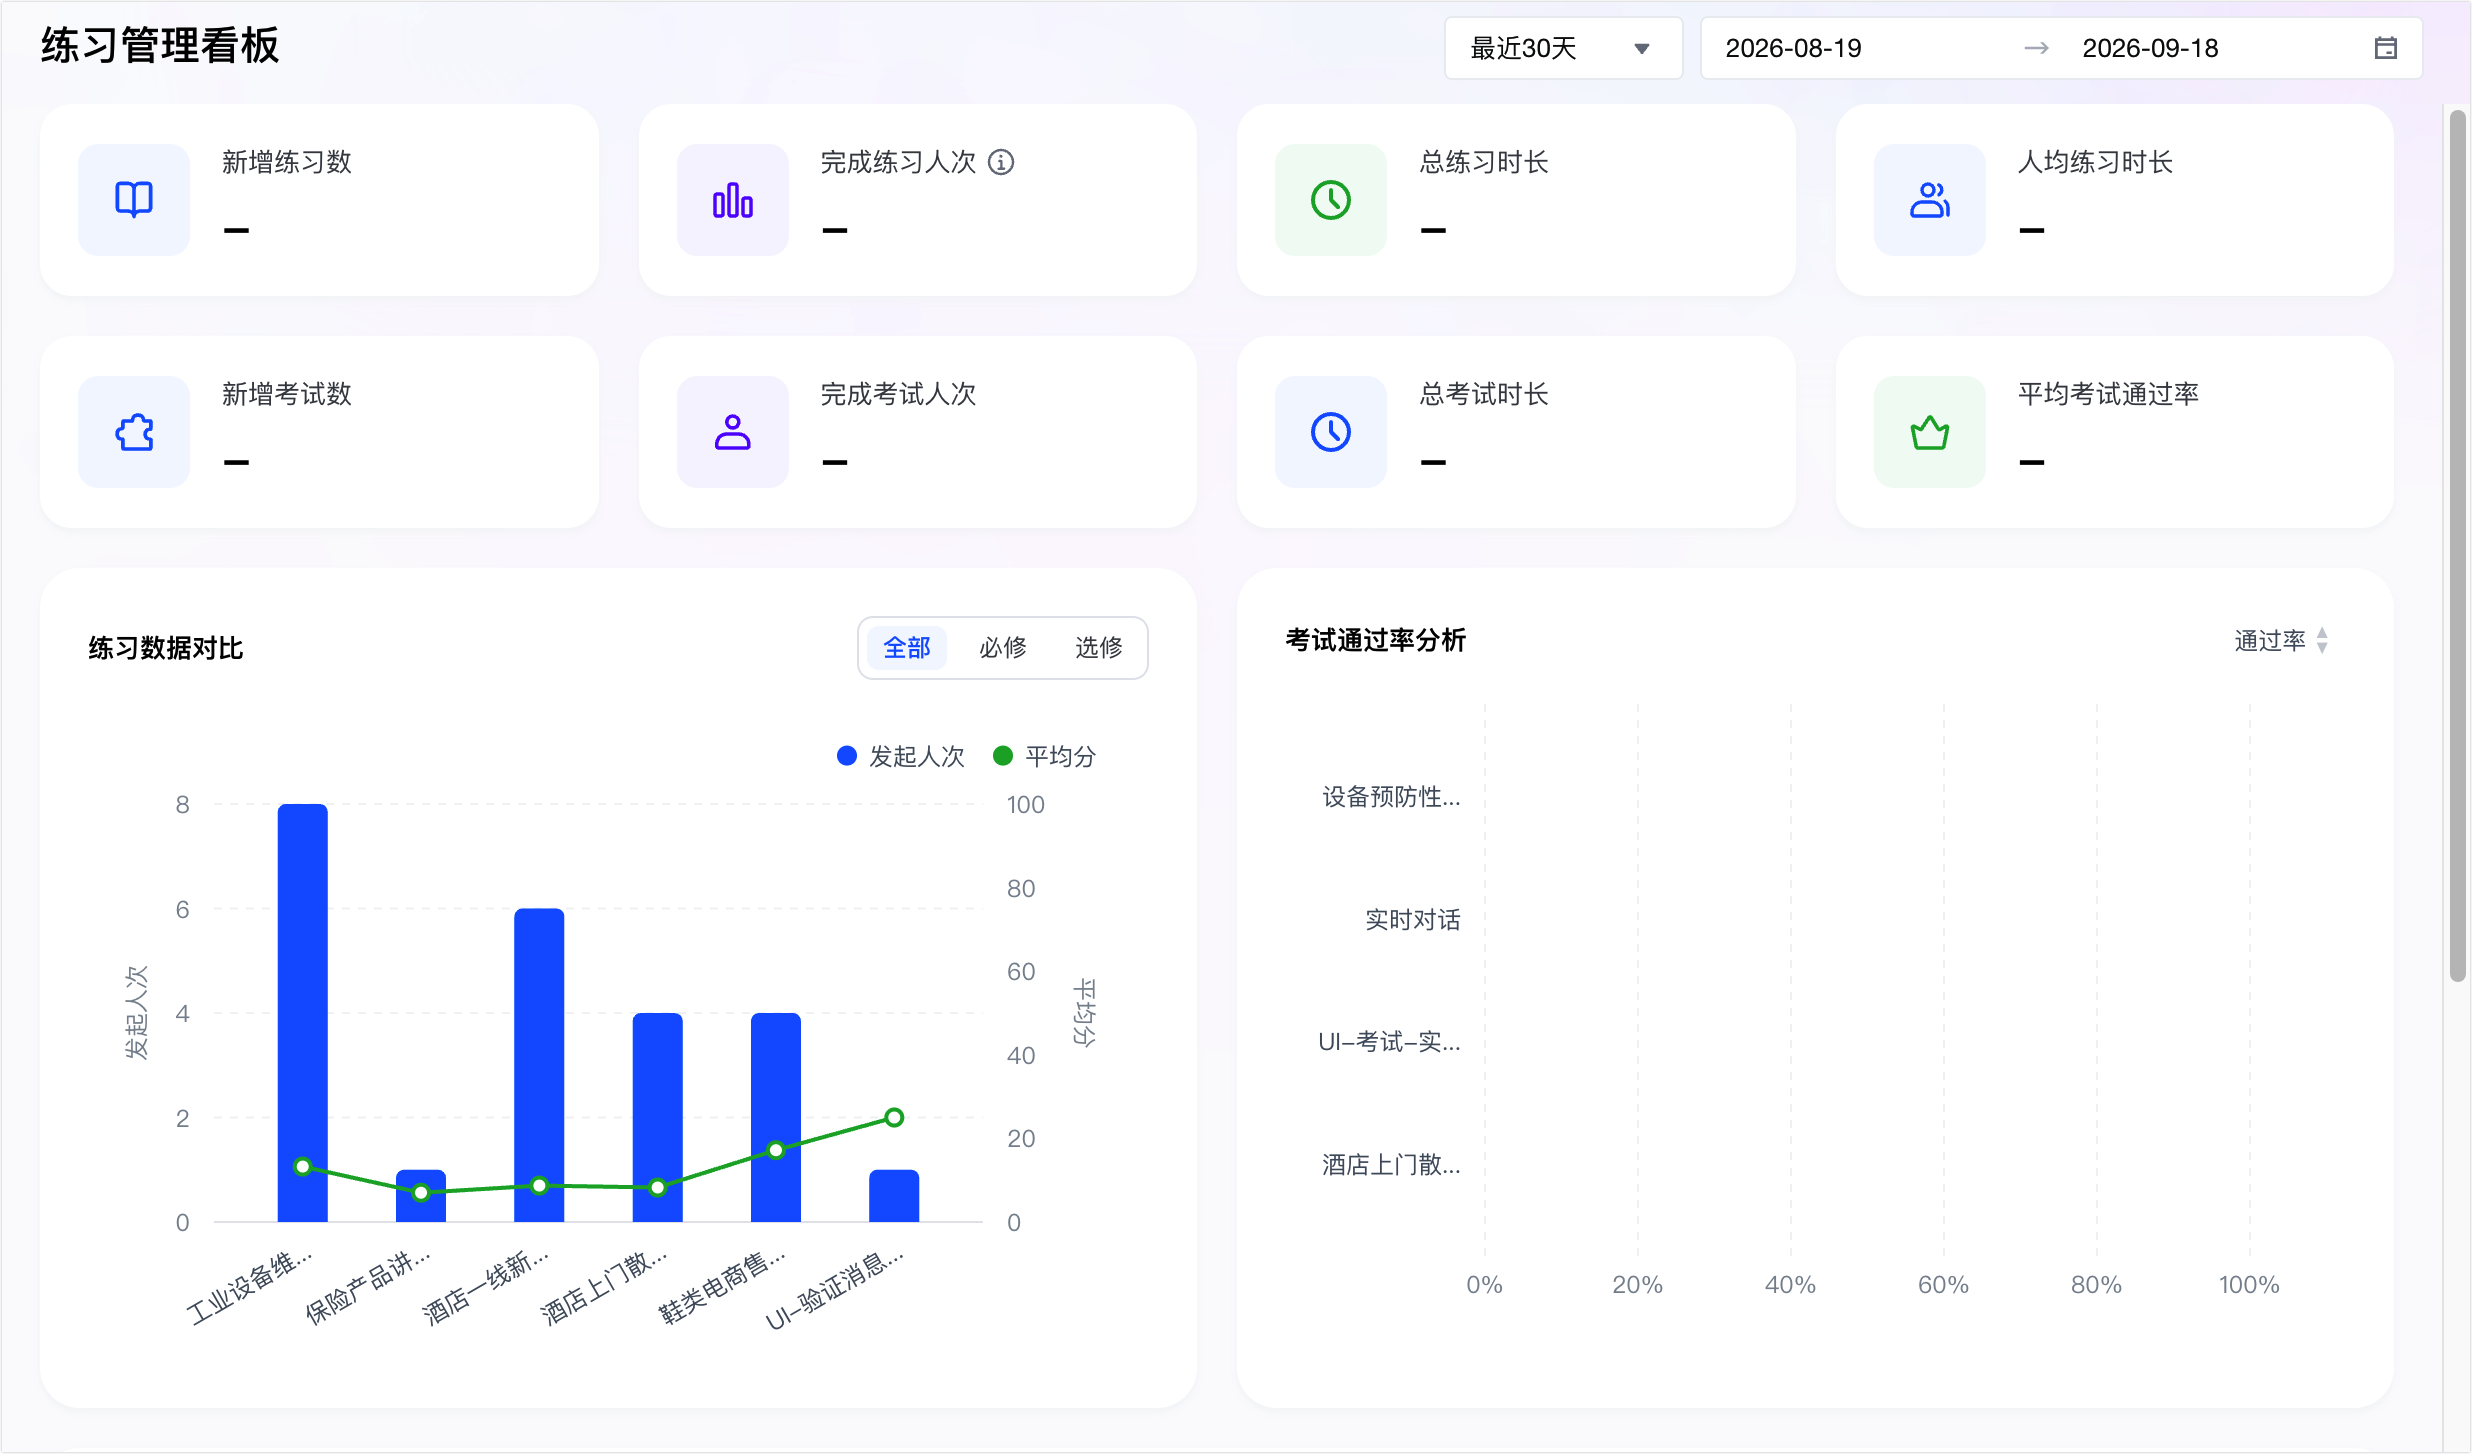Click the 酒店一线新… bar in practice chart
This screenshot has width=2472, height=1454.
[x=539, y=1065]
